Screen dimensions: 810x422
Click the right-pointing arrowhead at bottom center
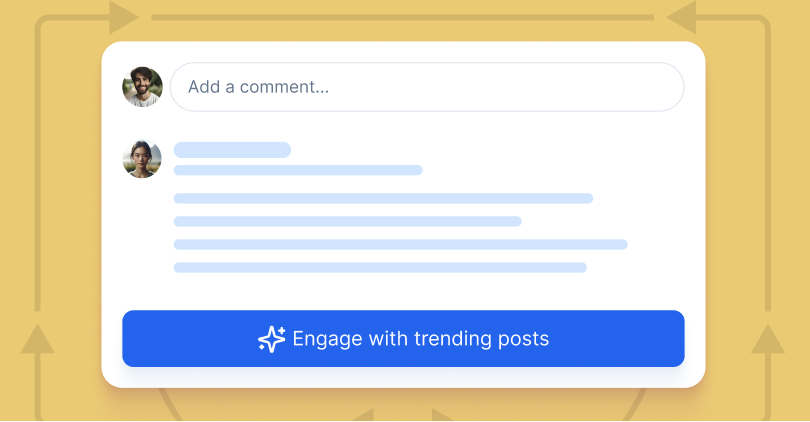click(443, 415)
